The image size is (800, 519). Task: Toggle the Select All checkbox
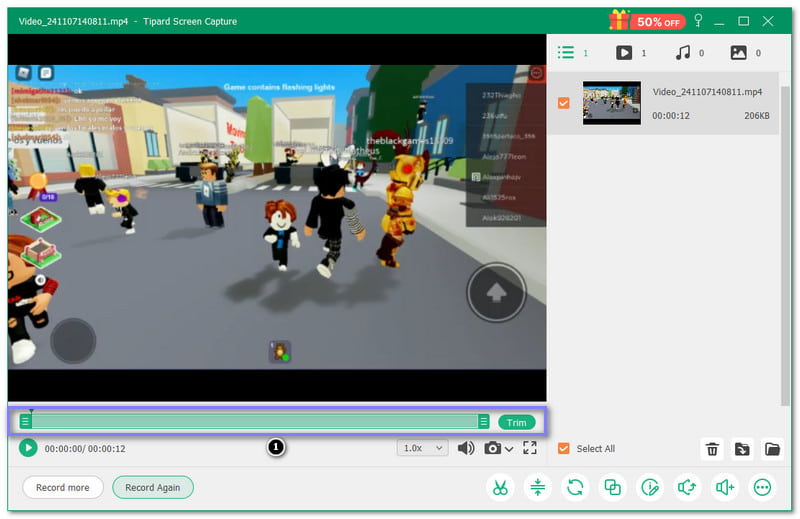(x=563, y=448)
